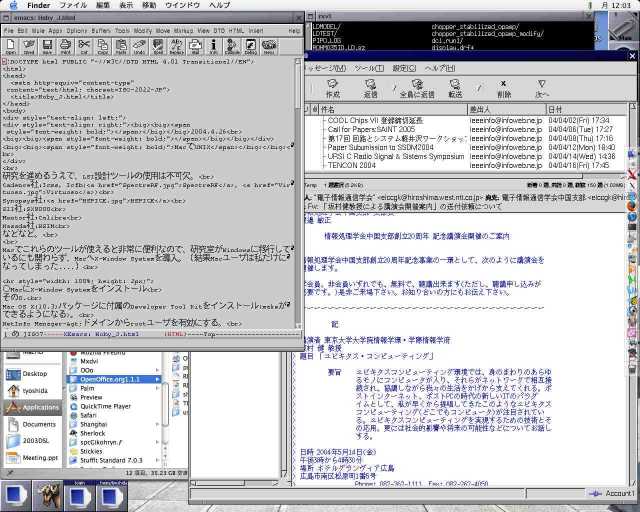The width and height of the screenshot is (640, 512).
Task: Open the 設定(C) menu in mail window
Action: coord(404,68)
